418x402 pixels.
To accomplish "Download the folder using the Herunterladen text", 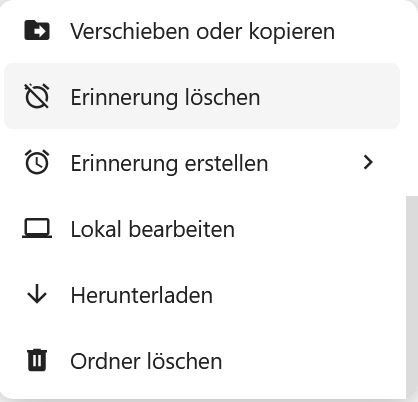I will pos(142,295).
